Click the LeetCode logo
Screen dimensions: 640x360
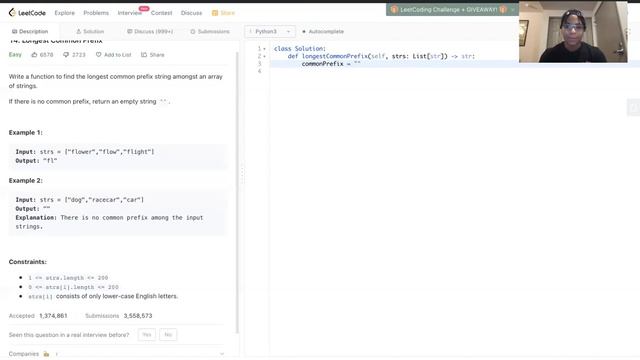click(x=27, y=13)
